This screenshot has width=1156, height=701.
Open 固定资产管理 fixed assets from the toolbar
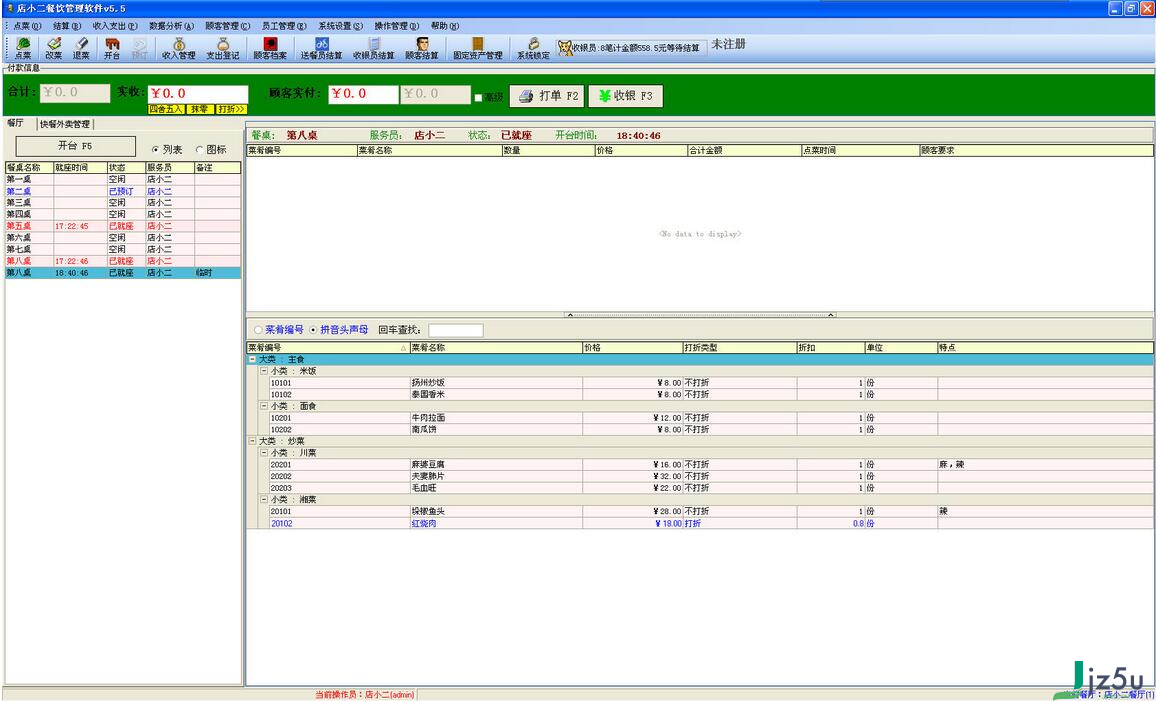(x=478, y=49)
